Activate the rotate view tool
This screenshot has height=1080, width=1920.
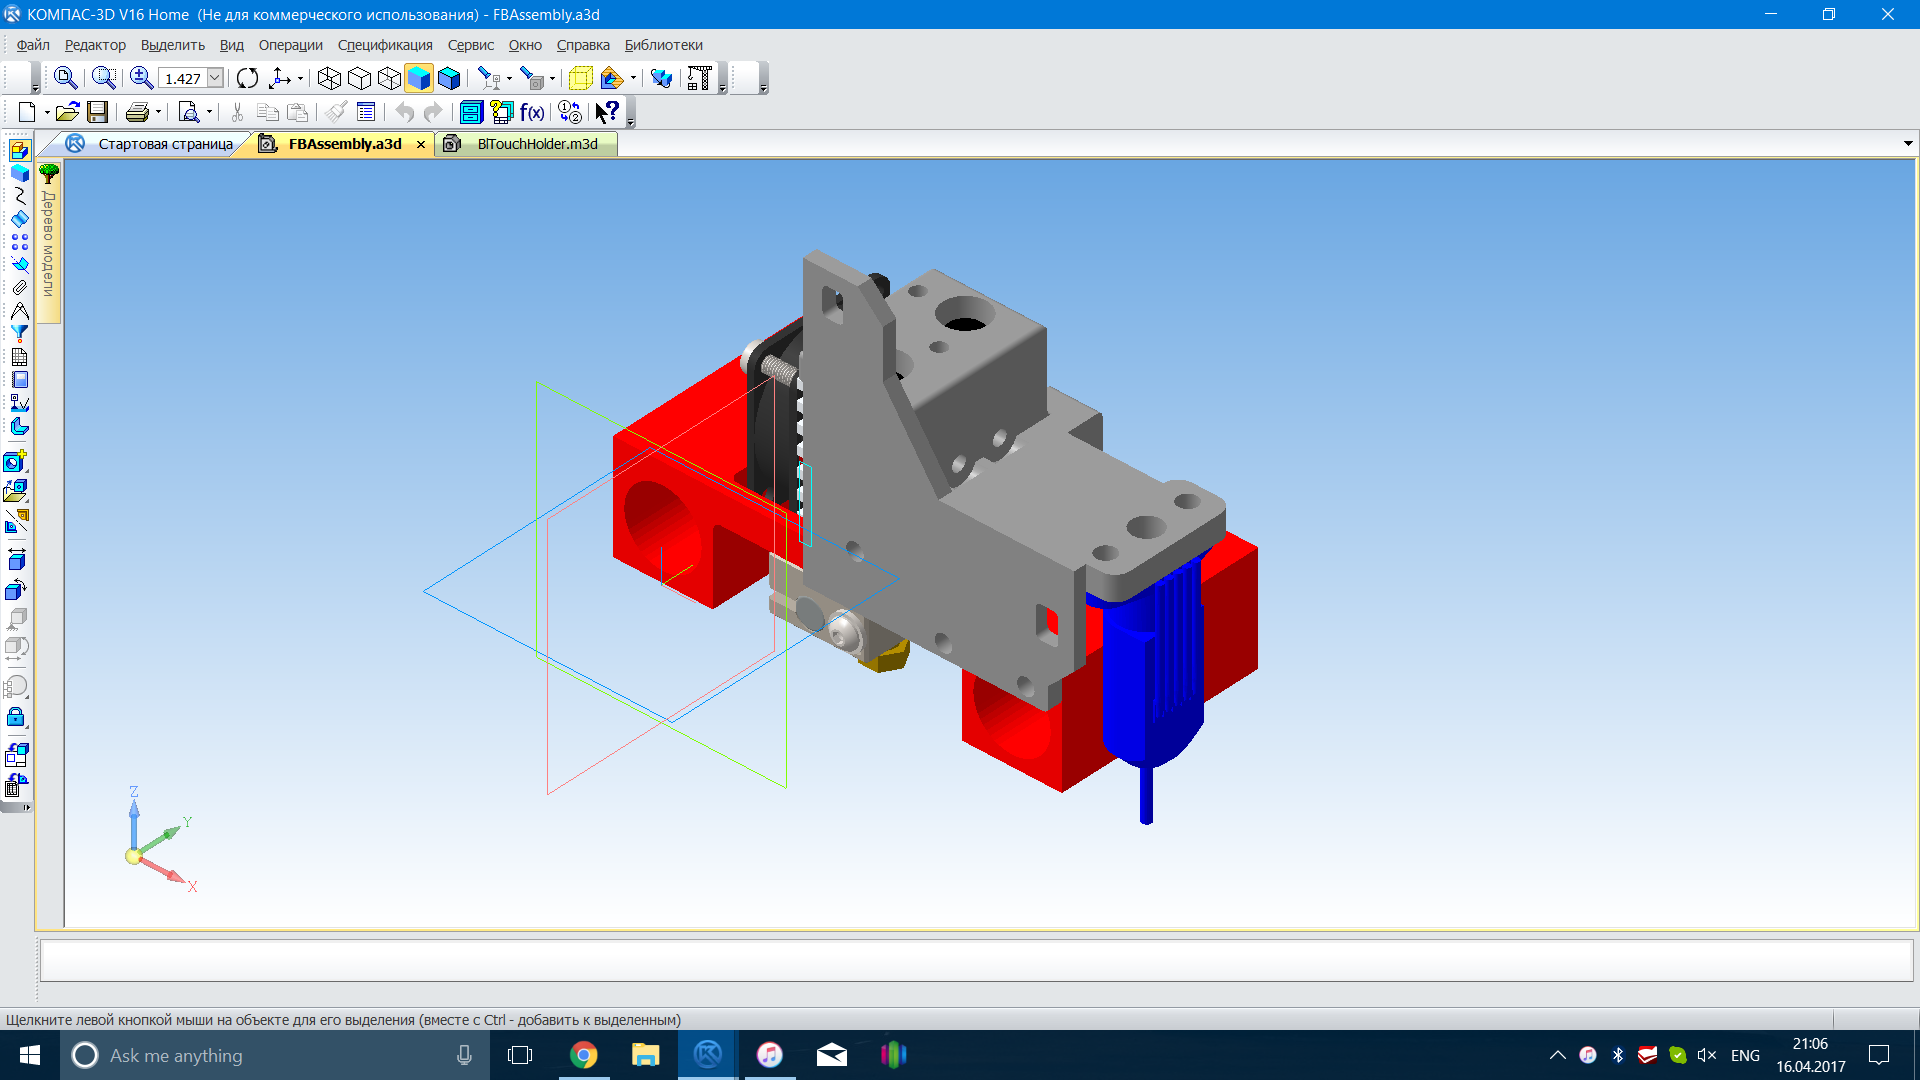tap(247, 78)
